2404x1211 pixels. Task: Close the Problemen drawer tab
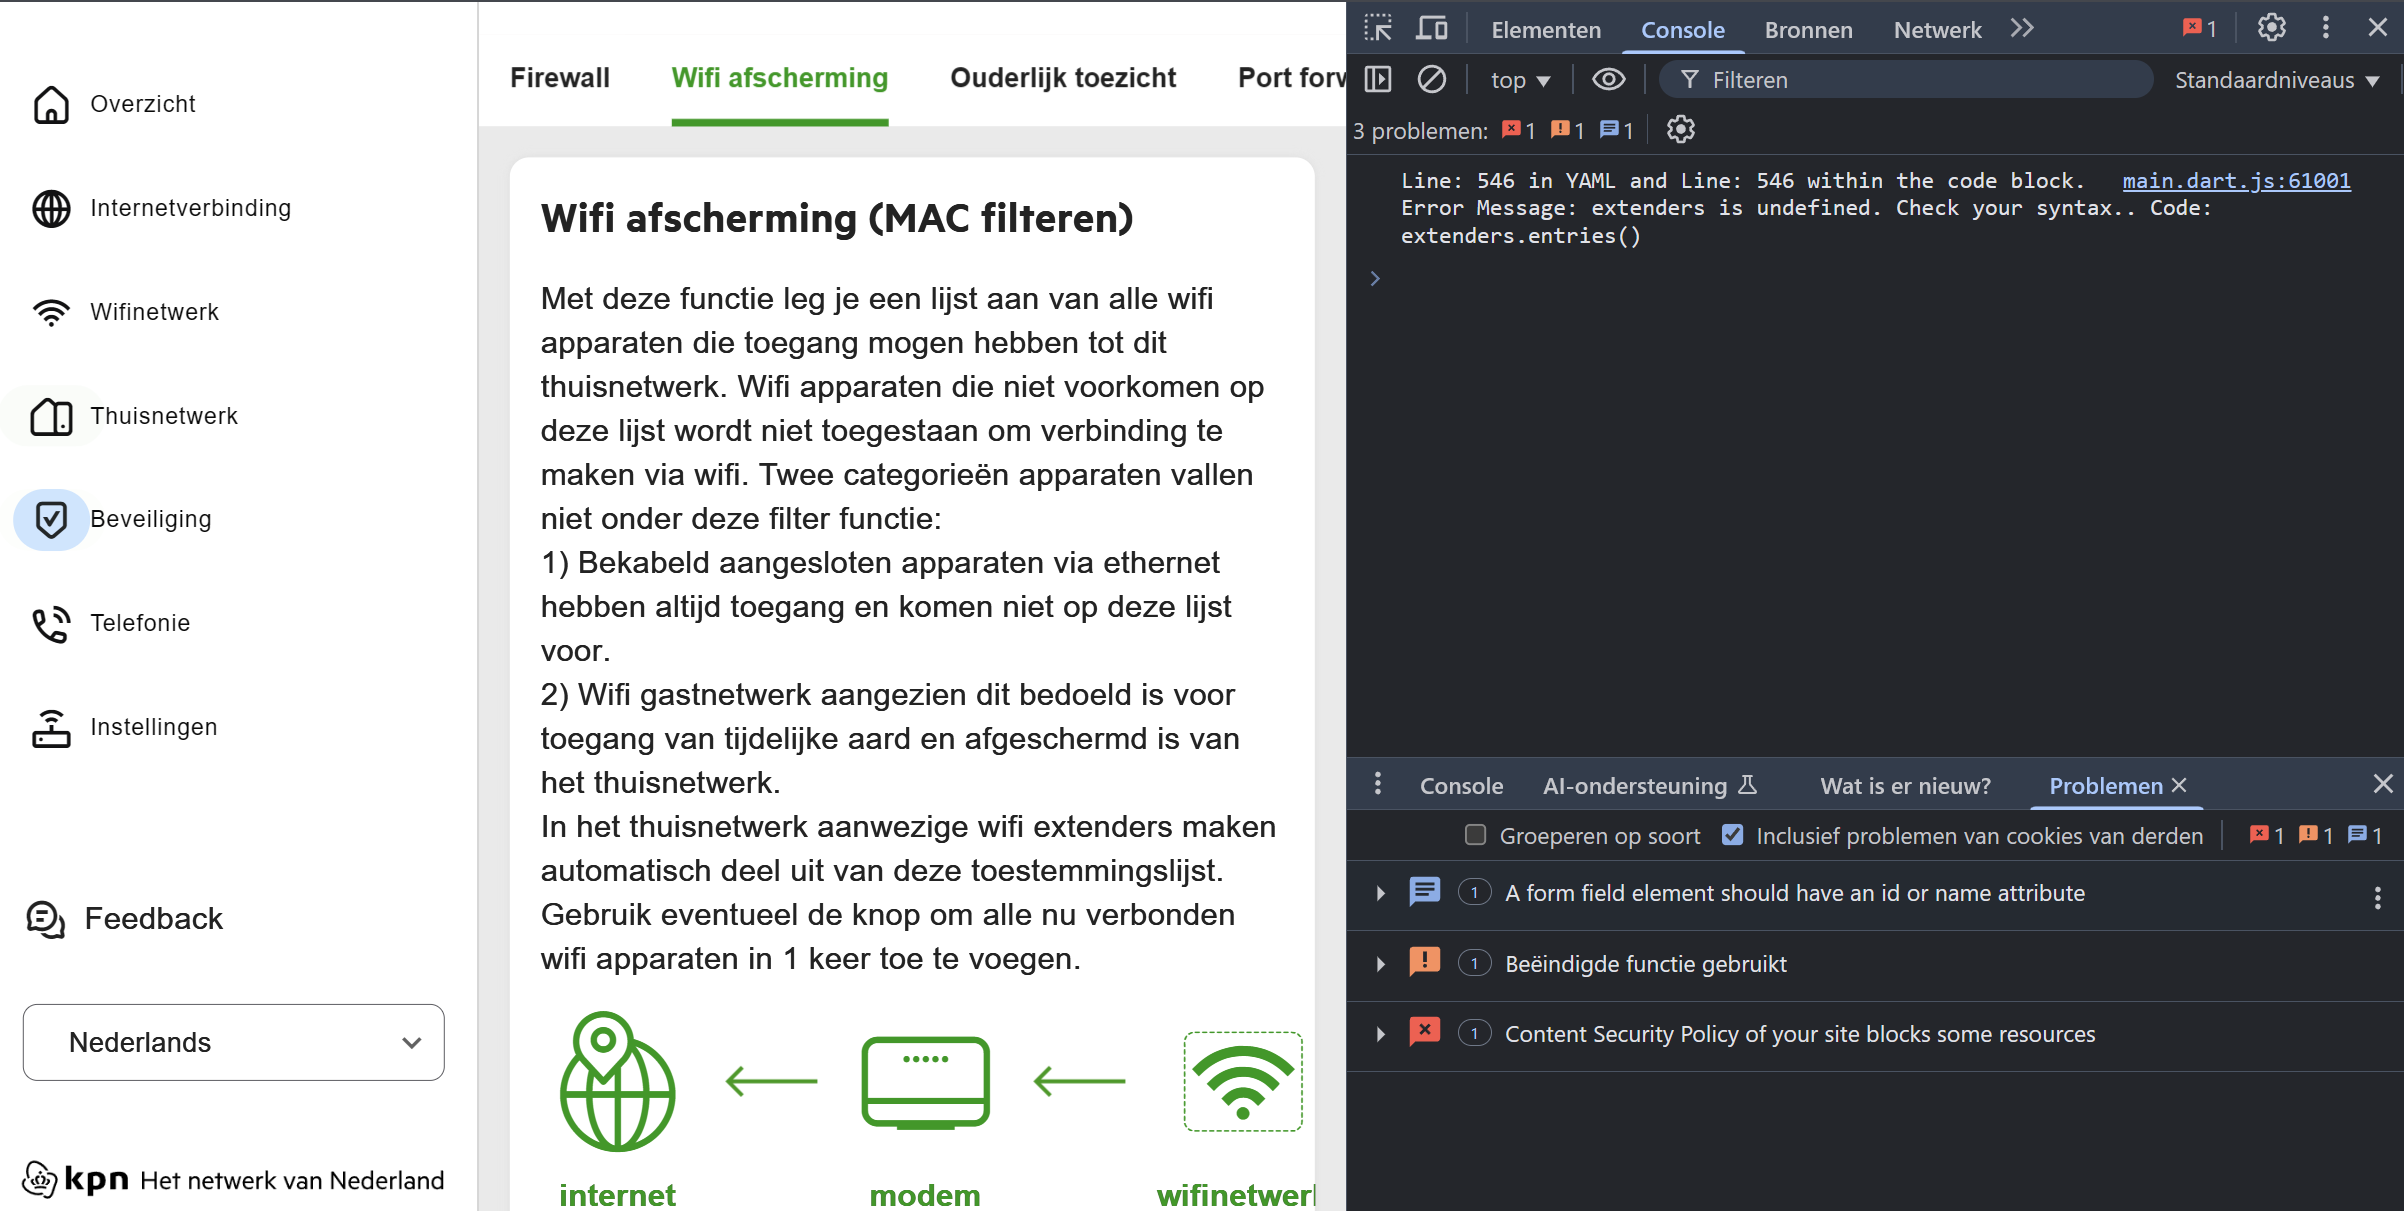tap(2179, 786)
